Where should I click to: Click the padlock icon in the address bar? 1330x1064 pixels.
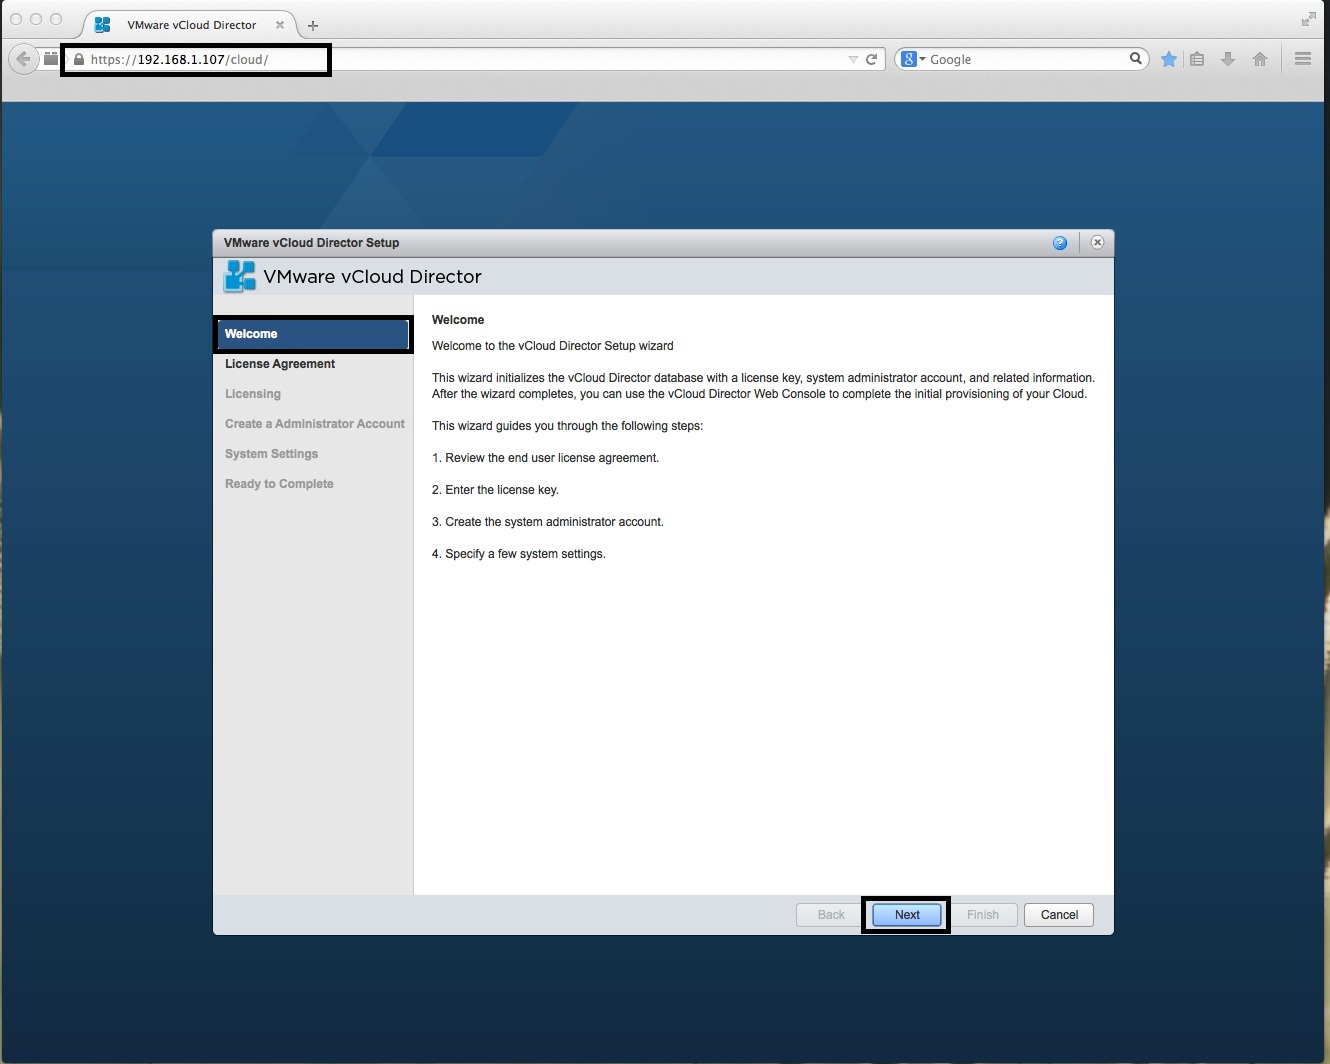(x=77, y=59)
